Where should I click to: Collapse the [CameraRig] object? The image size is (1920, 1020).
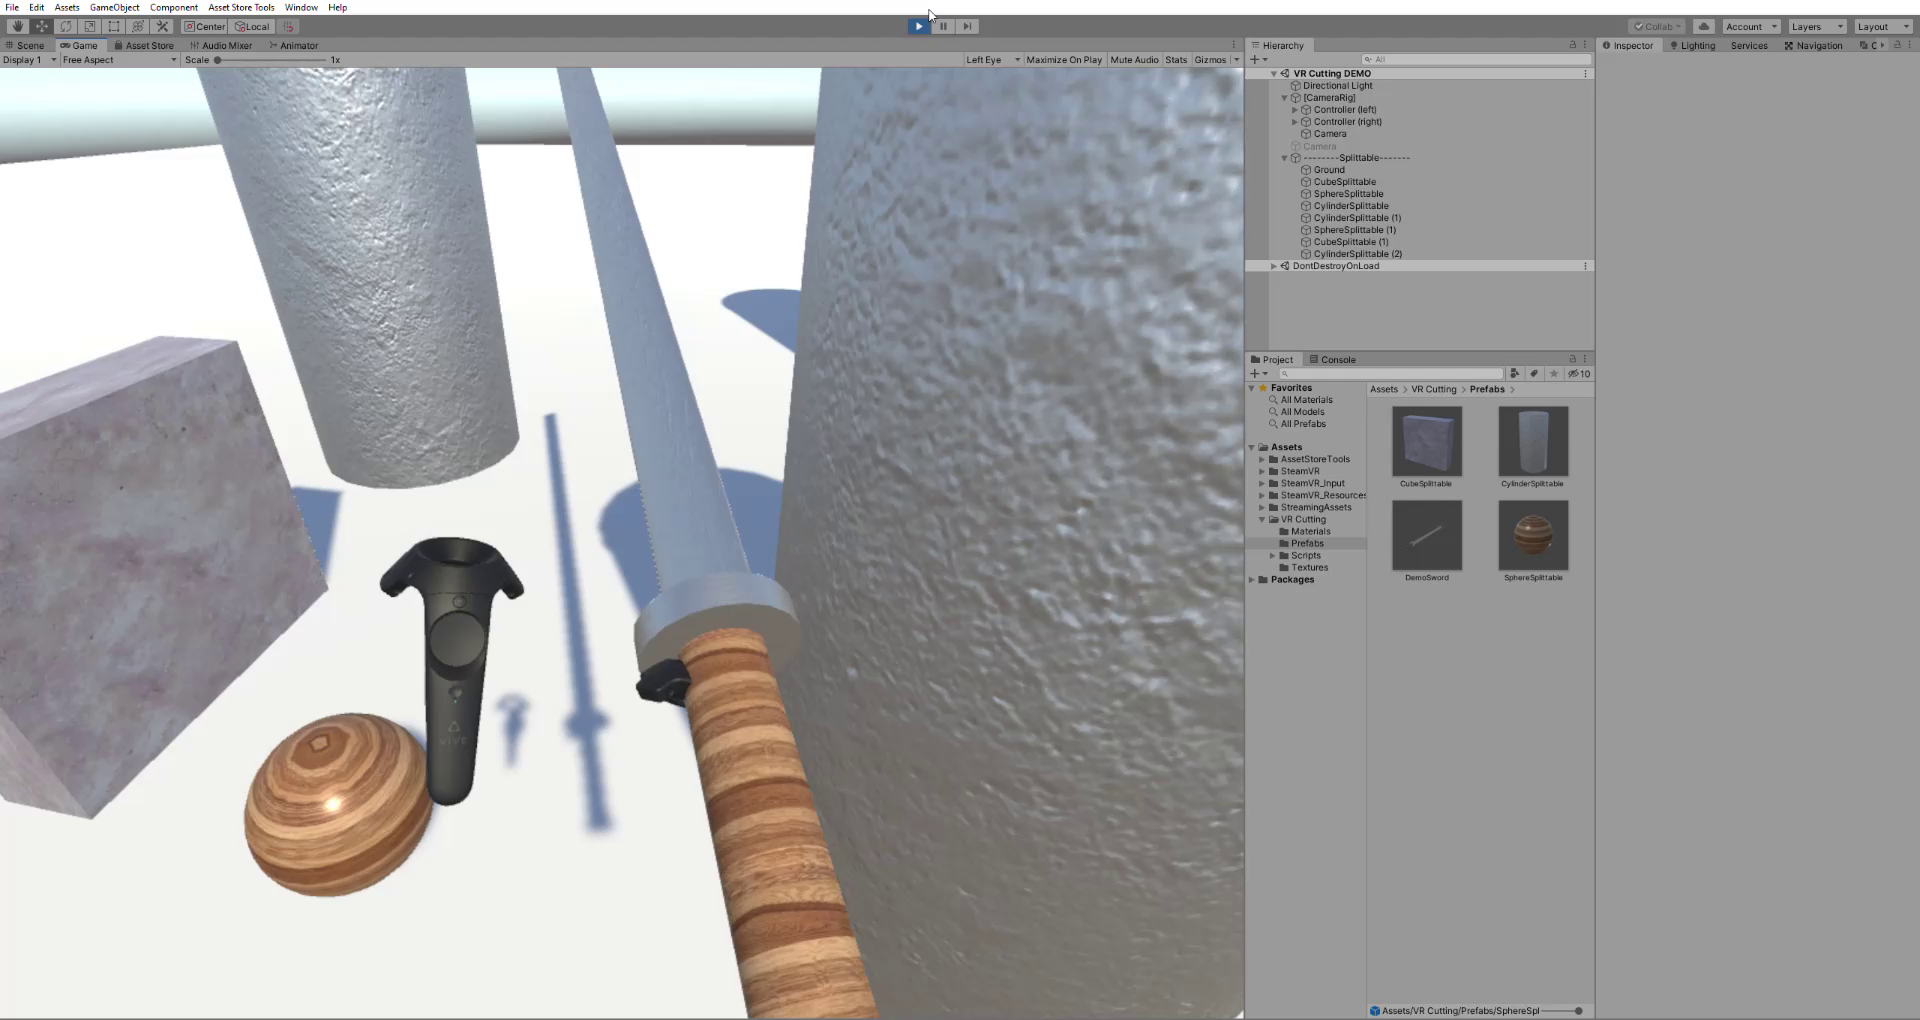click(x=1284, y=97)
